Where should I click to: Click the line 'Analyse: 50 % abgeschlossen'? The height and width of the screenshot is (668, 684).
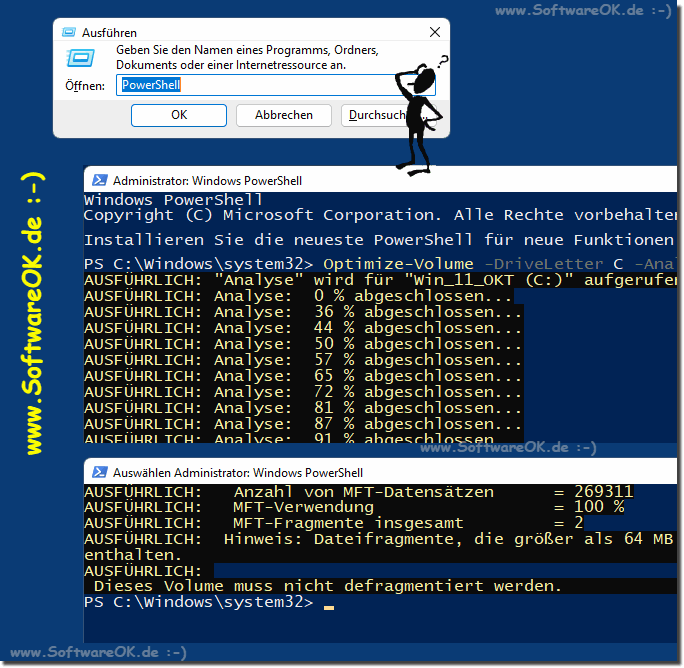coord(303,344)
